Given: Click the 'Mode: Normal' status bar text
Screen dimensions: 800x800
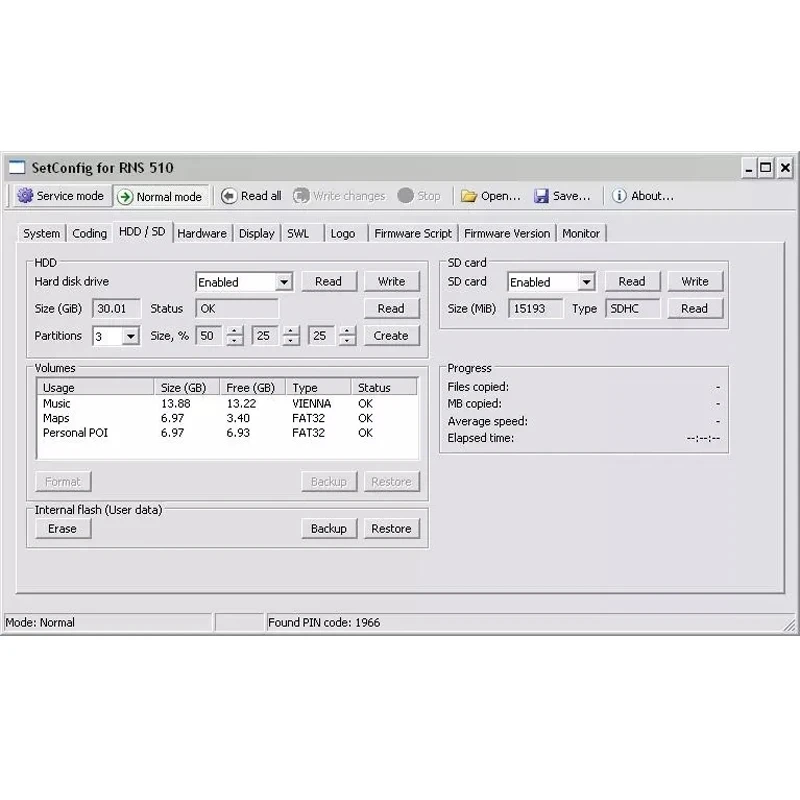Looking at the screenshot, I should [x=40, y=622].
